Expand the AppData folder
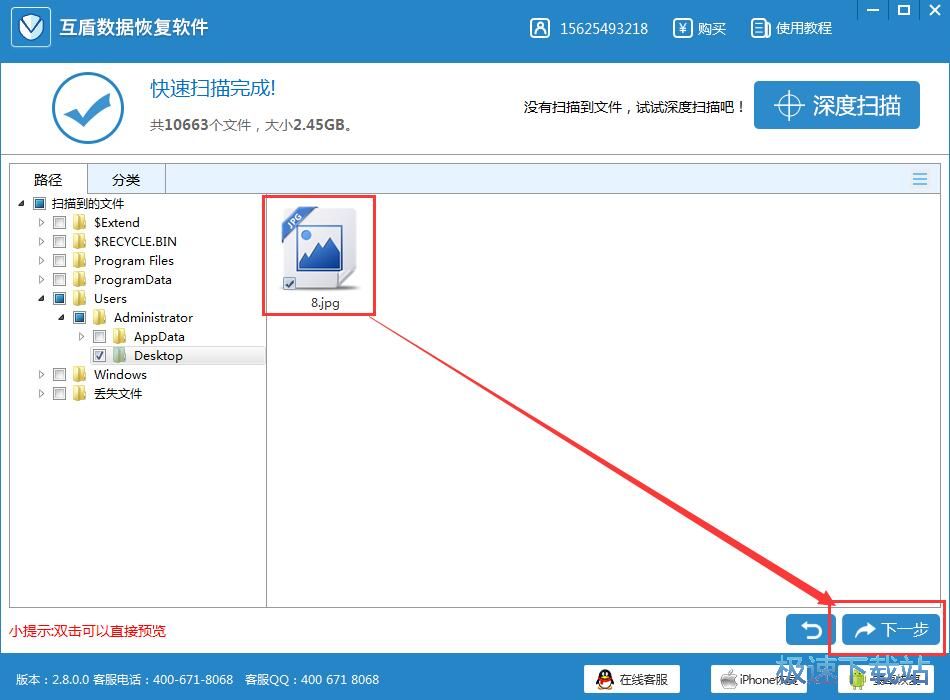 (81, 336)
